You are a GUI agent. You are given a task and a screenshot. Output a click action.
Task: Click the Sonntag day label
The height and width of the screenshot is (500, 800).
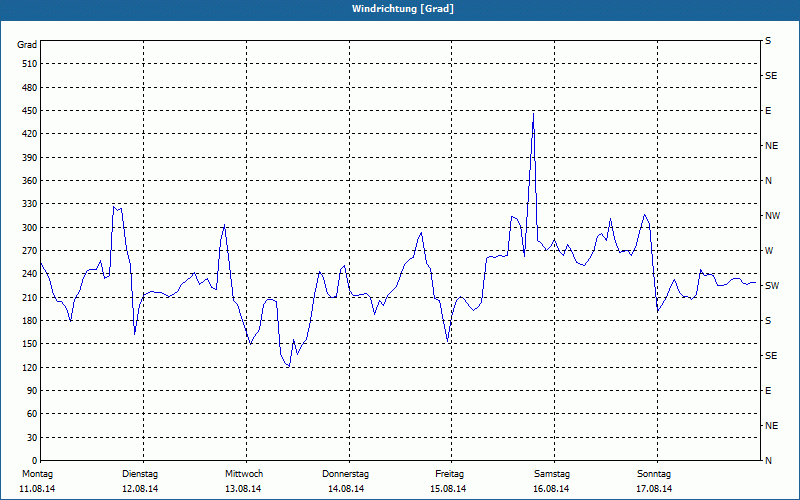point(654,474)
